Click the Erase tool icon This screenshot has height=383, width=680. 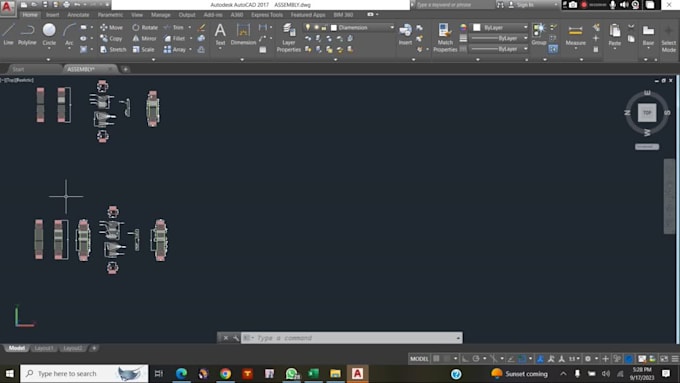pyautogui.click(x=201, y=27)
